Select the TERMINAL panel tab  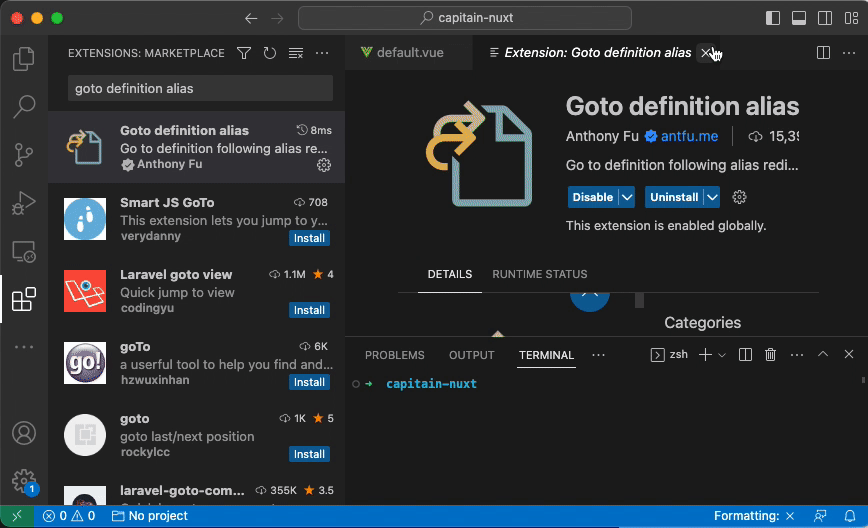tap(546, 355)
